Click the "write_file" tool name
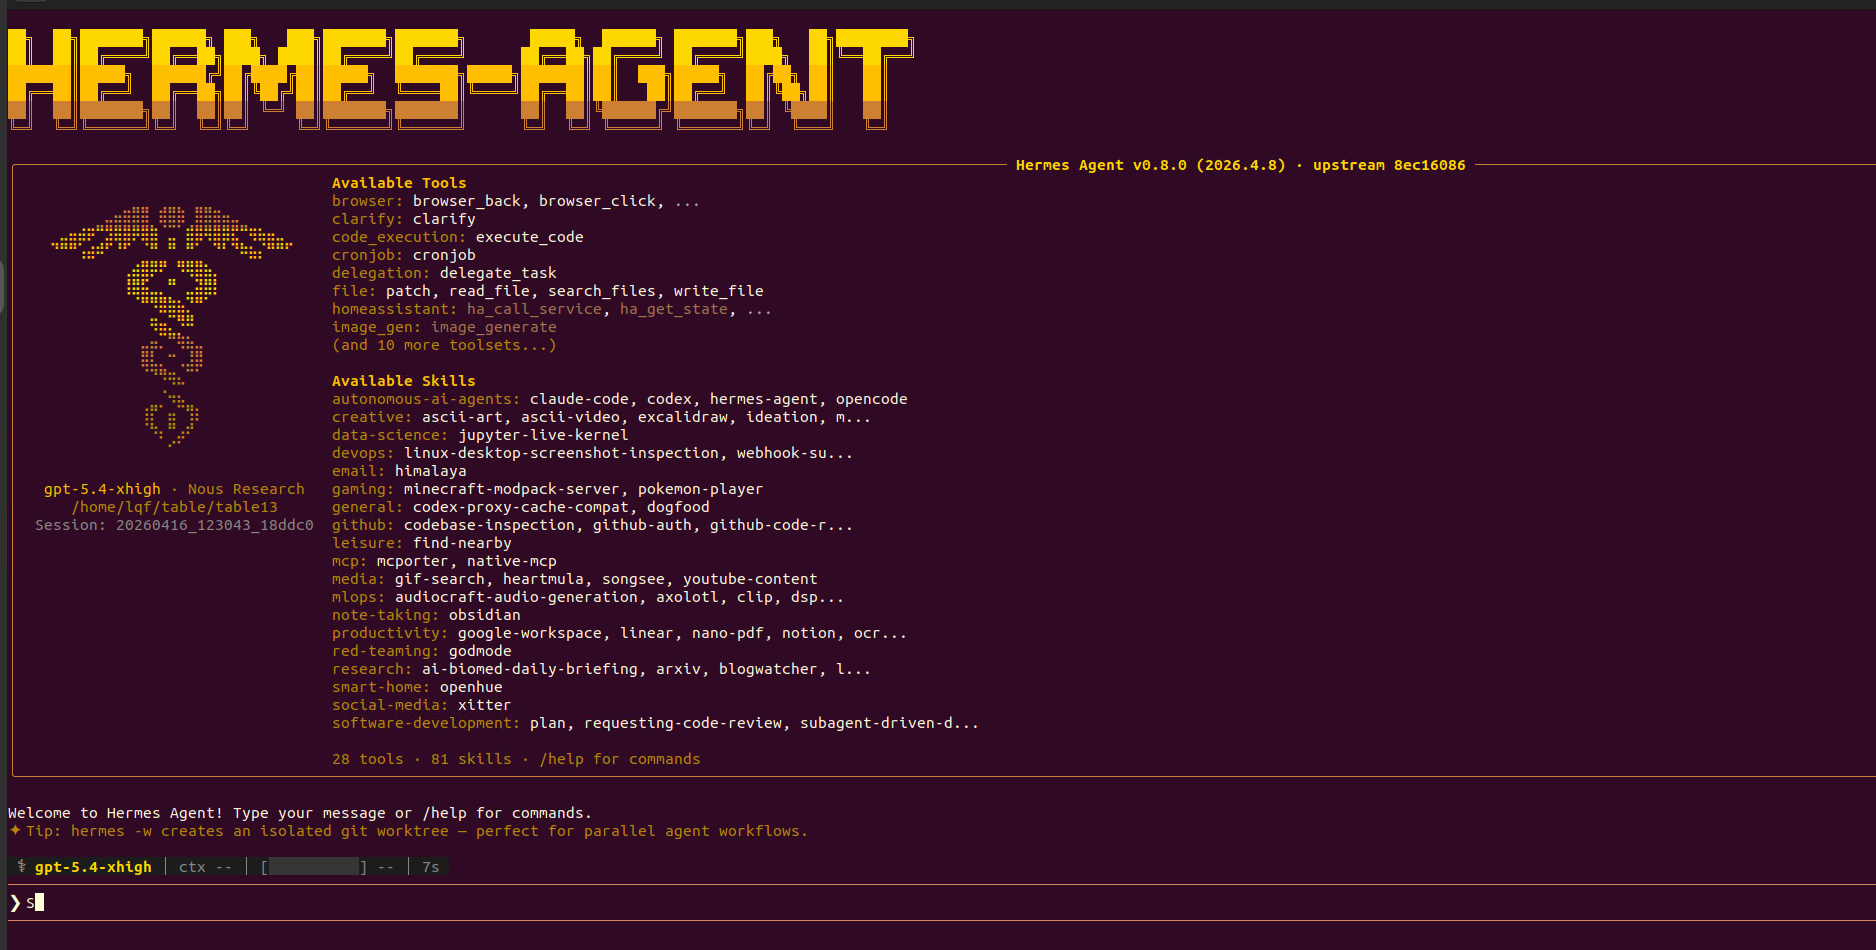This screenshot has height=950, width=1876. click(719, 291)
